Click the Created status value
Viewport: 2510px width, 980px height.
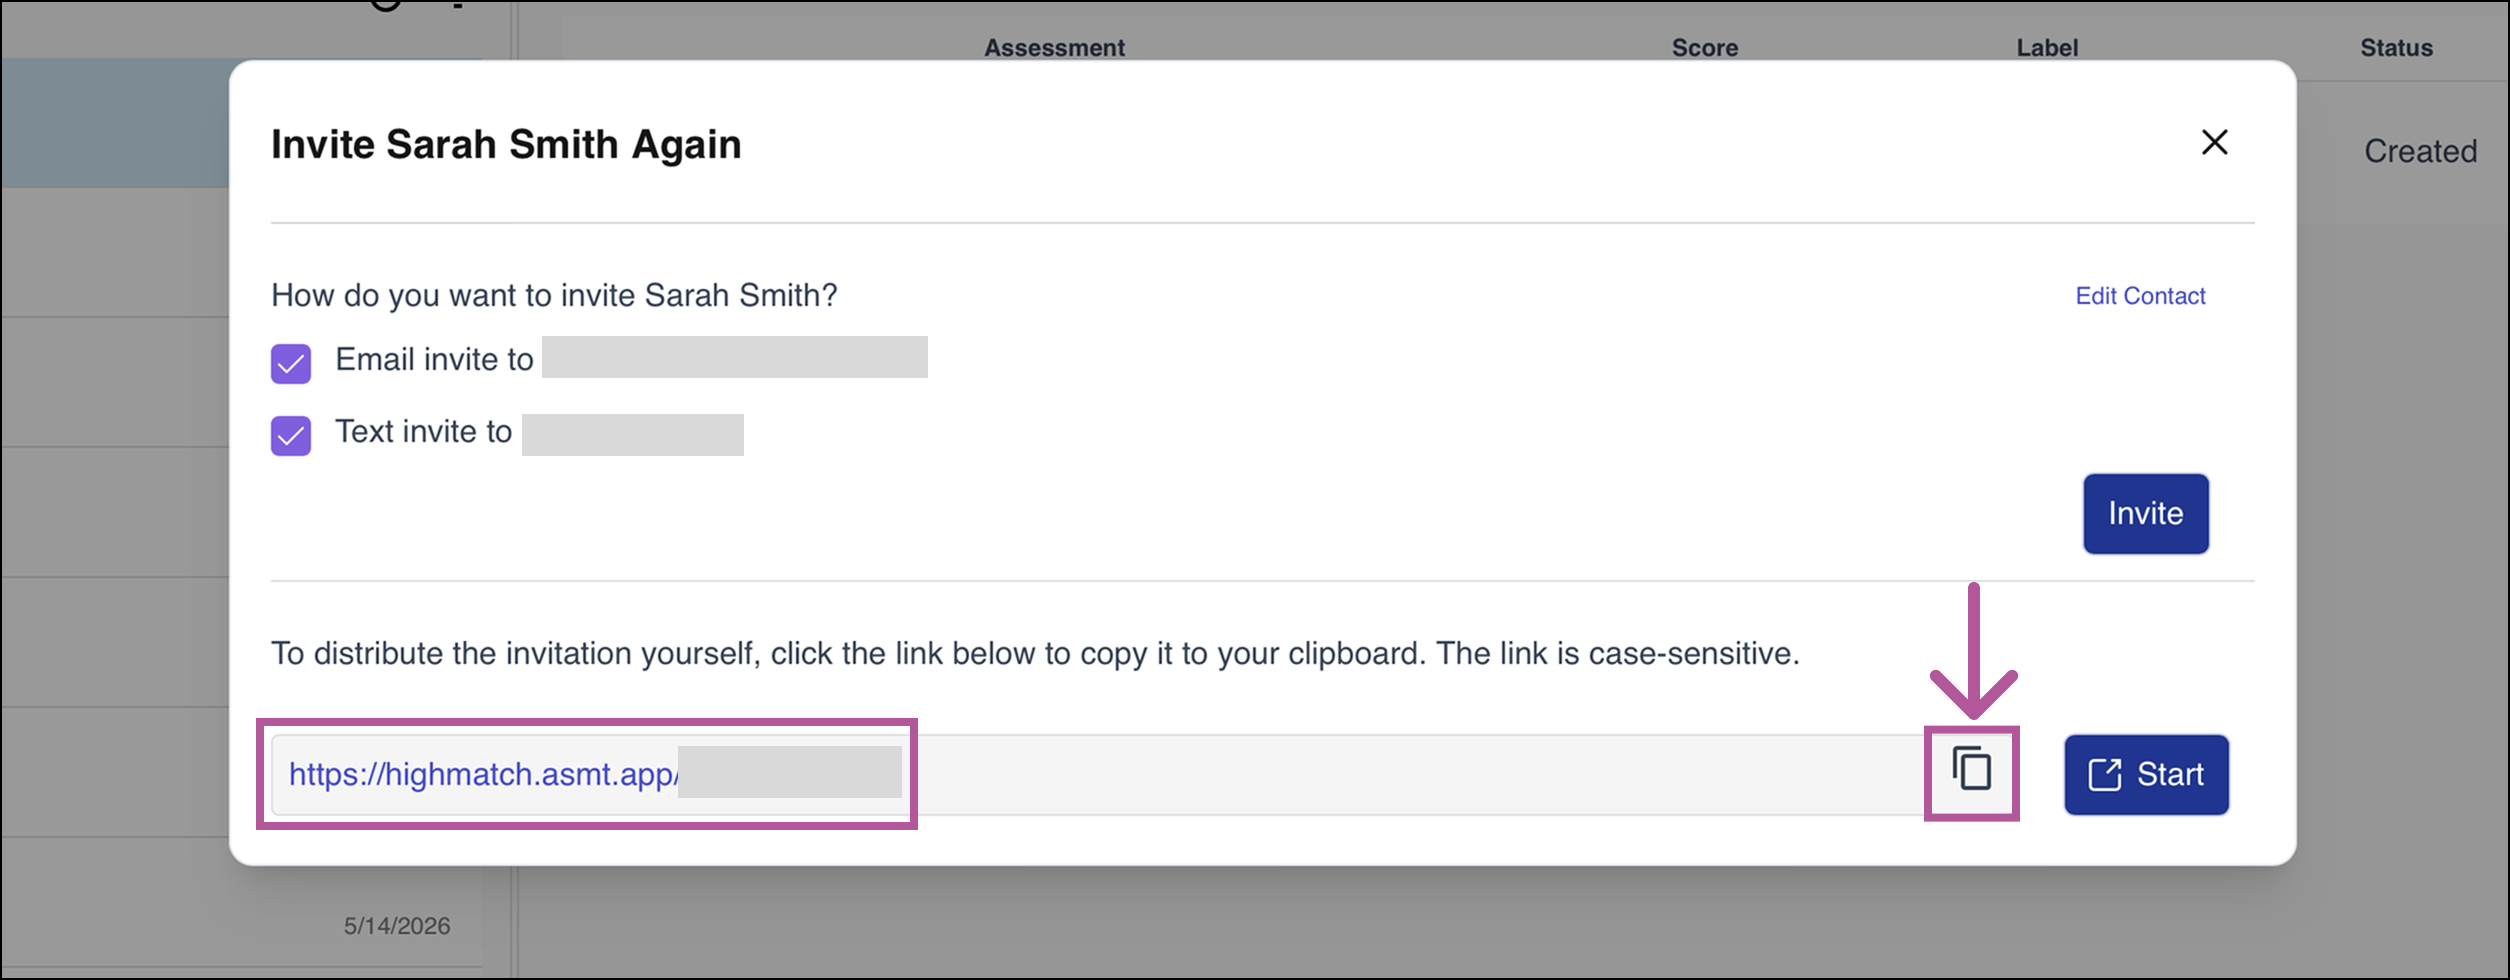click(2420, 151)
